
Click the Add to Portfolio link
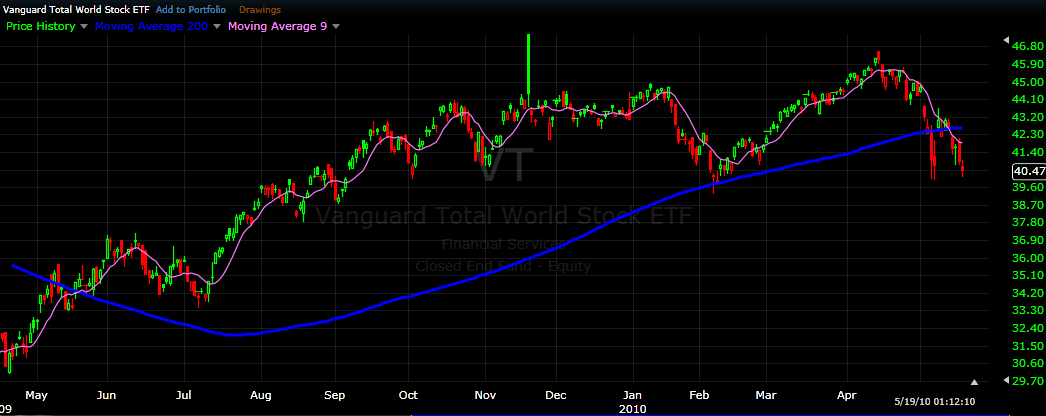191,10
